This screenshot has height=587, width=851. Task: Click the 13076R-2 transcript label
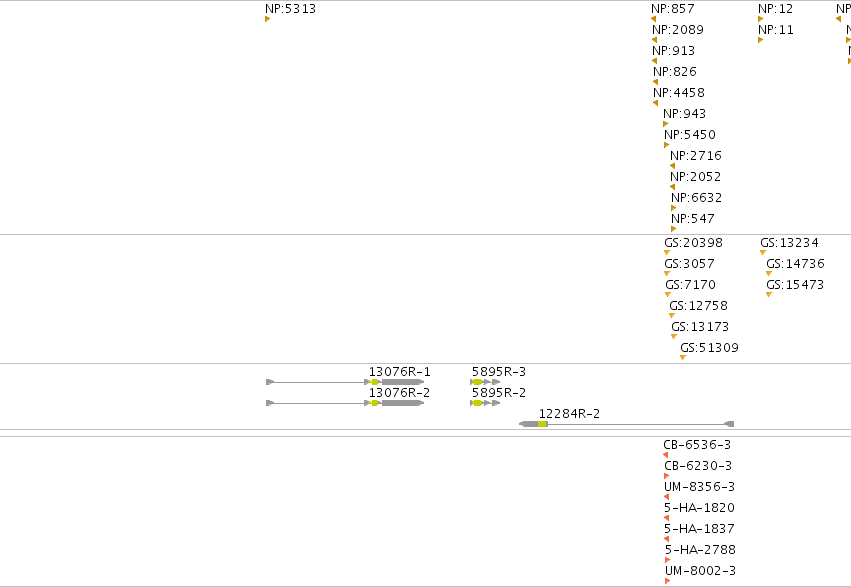click(399, 393)
